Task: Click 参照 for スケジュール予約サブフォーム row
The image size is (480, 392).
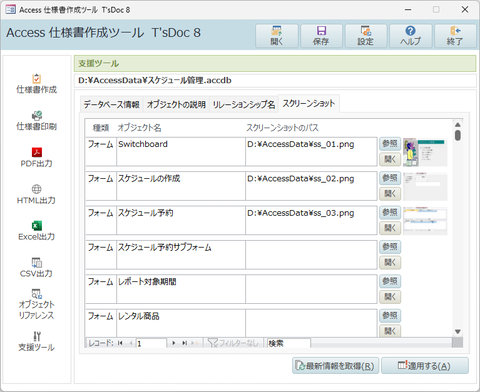Action: pos(390,247)
